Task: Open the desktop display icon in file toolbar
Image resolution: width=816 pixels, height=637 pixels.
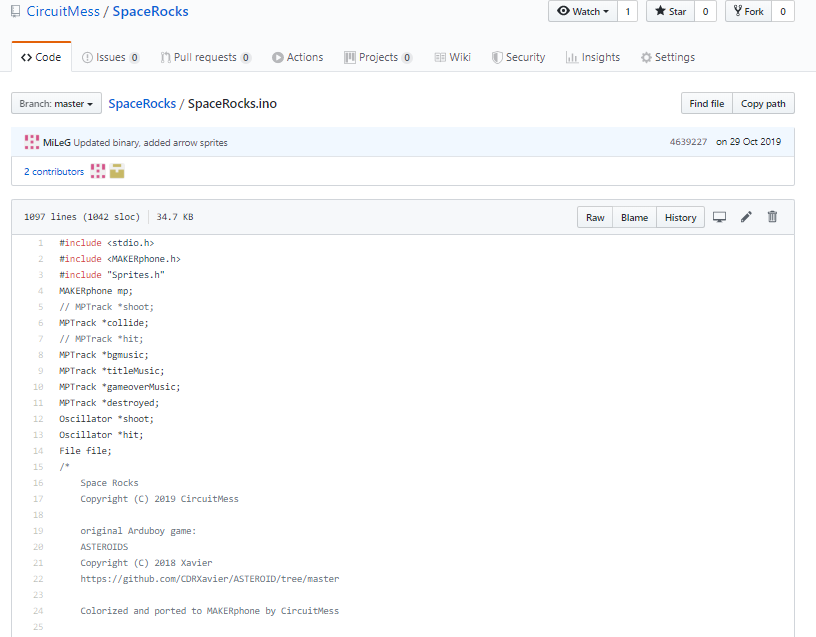Action: pyautogui.click(x=719, y=217)
